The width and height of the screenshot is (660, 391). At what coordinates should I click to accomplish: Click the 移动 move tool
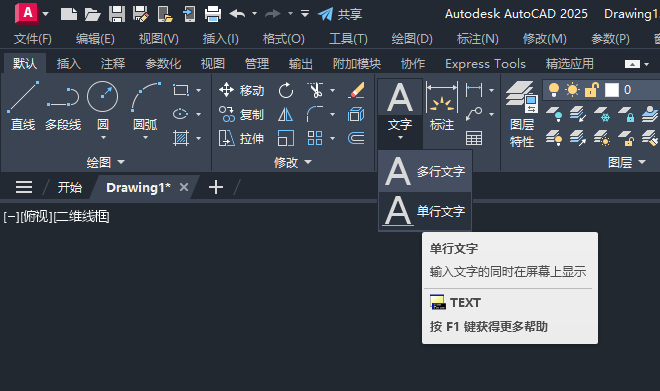pos(242,90)
